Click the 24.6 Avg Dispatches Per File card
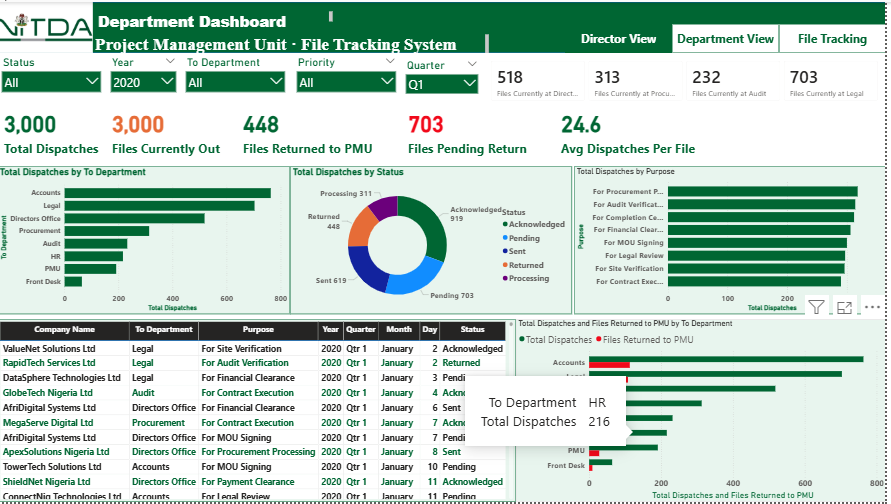The height and width of the screenshot is (504, 891). coord(628,135)
